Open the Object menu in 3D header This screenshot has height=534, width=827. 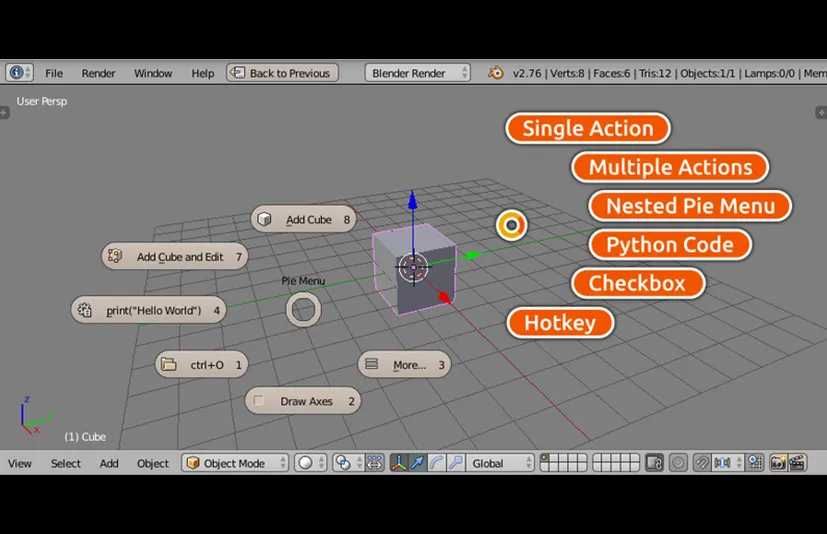(x=153, y=463)
